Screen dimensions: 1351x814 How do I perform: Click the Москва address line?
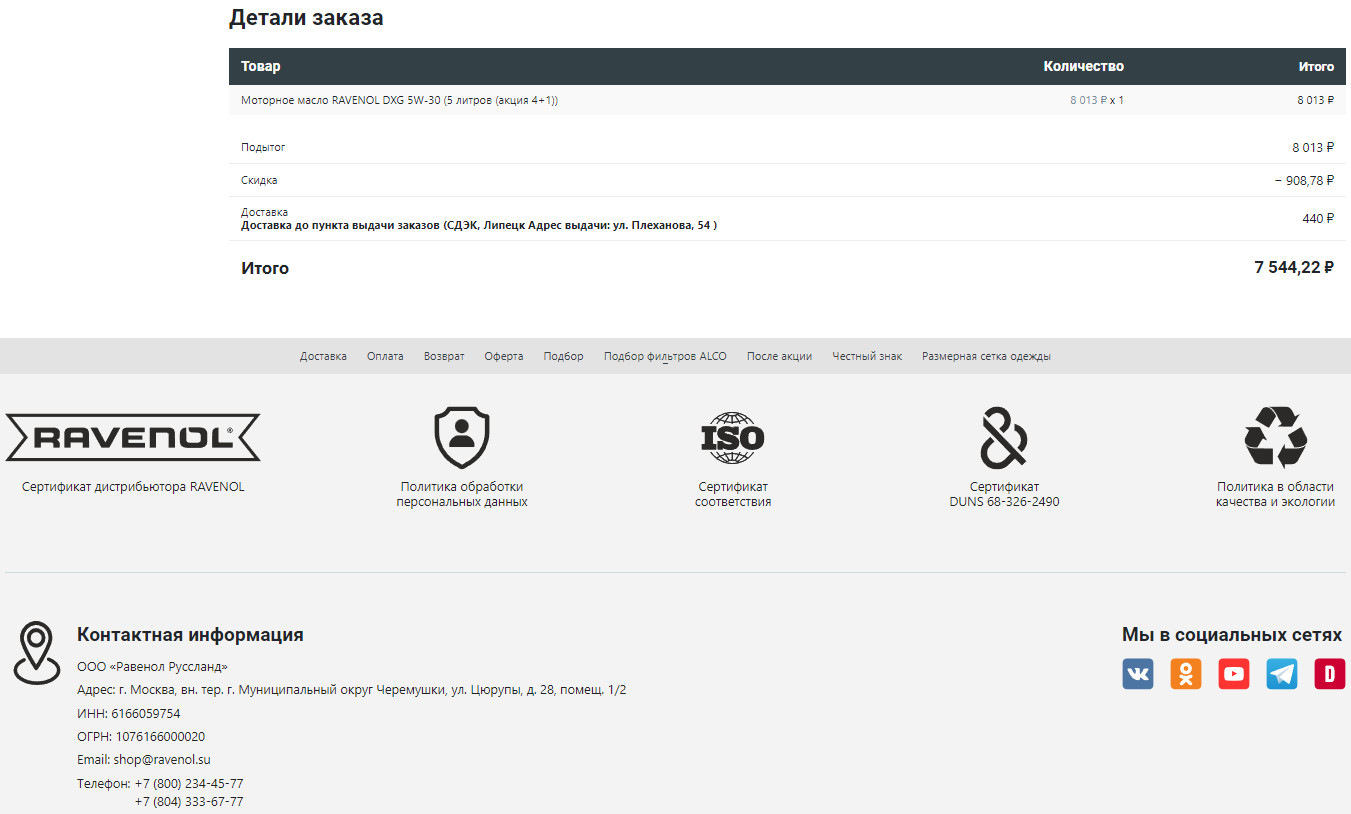tap(352, 690)
